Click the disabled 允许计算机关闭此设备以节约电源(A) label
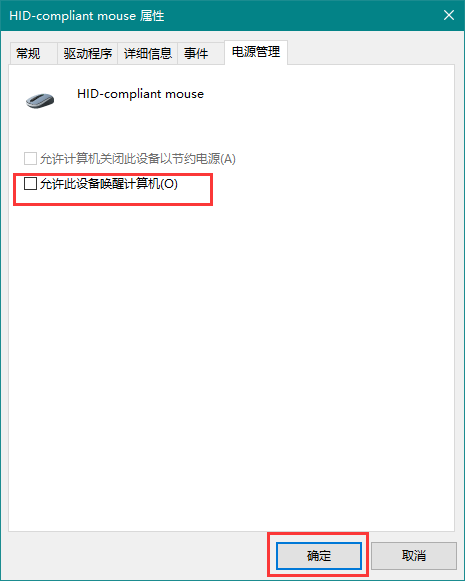 click(138, 159)
